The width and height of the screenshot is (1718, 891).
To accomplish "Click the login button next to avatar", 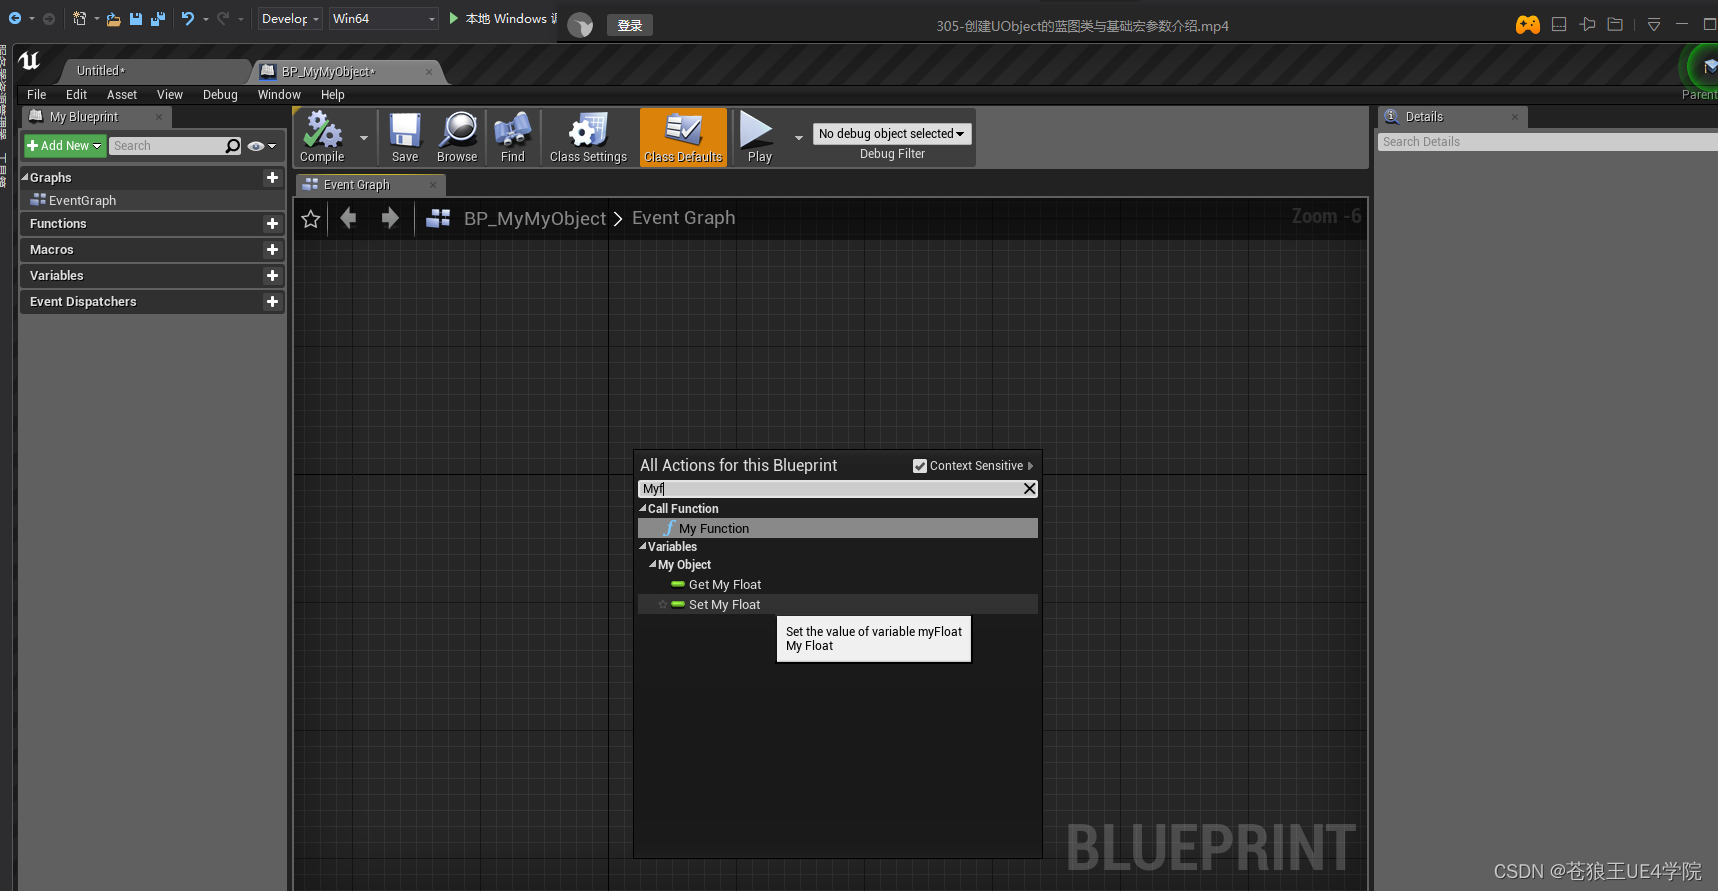I will tap(630, 25).
